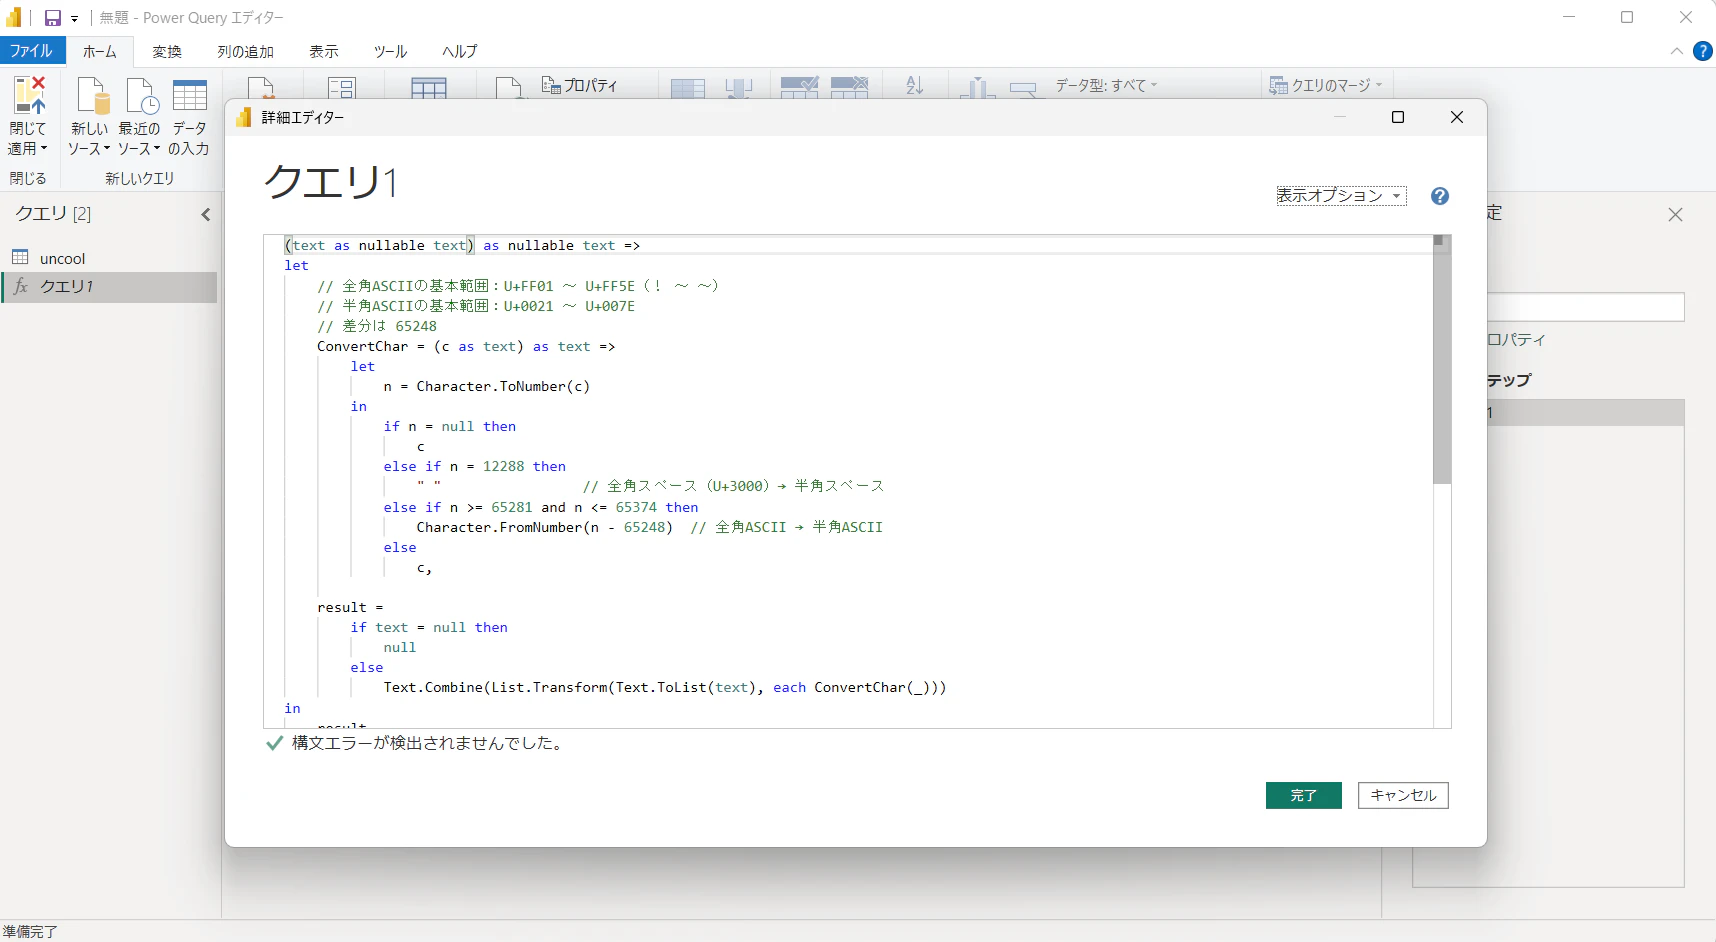Screen dimensions: 1716x942
Task: Click the キャンセル button
Action: (1403, 795)
